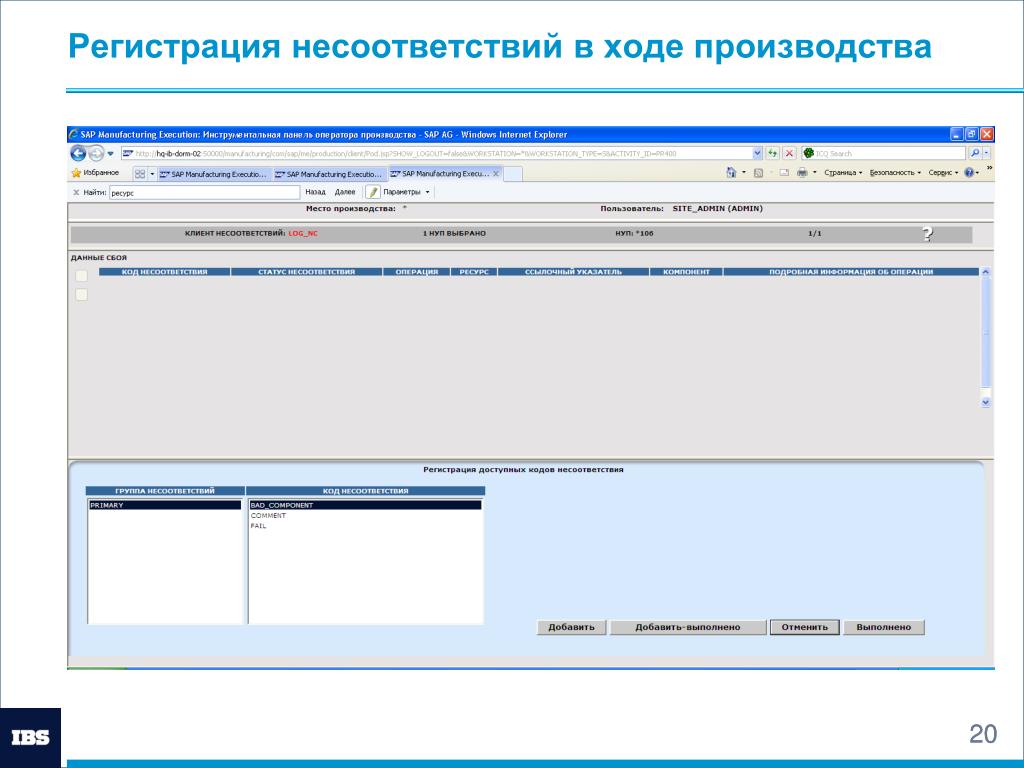This screenshot has height=768, width=1024.
Task: Open the Страница menu
Action: click(842, 173)
